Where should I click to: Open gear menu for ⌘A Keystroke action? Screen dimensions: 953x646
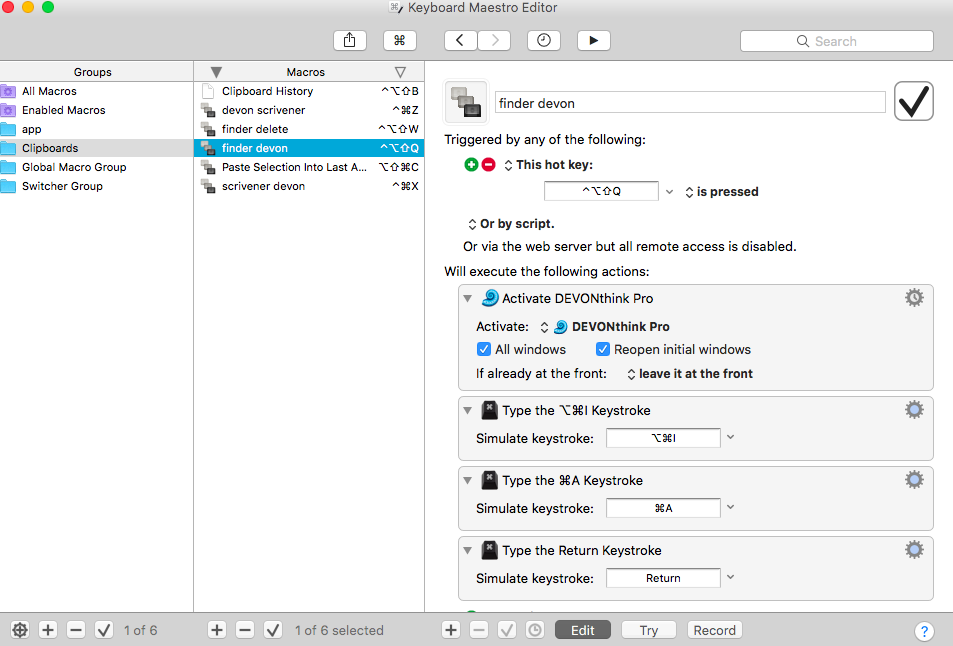(914, 480)
